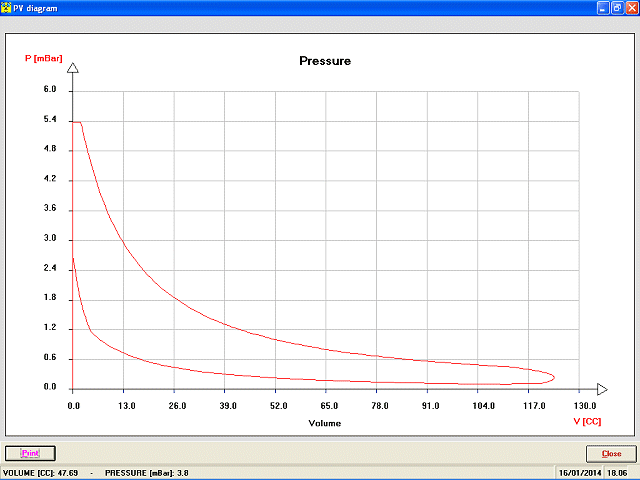Screen dimensions: 640x480
Task: Click the 4.8 value on pressure axis
Action: click(x=50, y=149)
